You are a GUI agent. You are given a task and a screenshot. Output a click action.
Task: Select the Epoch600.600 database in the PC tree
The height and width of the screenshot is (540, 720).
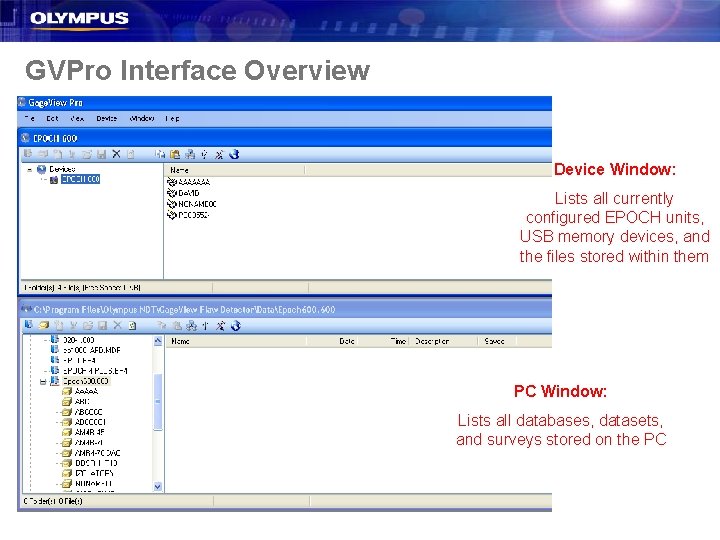[x=85, y=381]
